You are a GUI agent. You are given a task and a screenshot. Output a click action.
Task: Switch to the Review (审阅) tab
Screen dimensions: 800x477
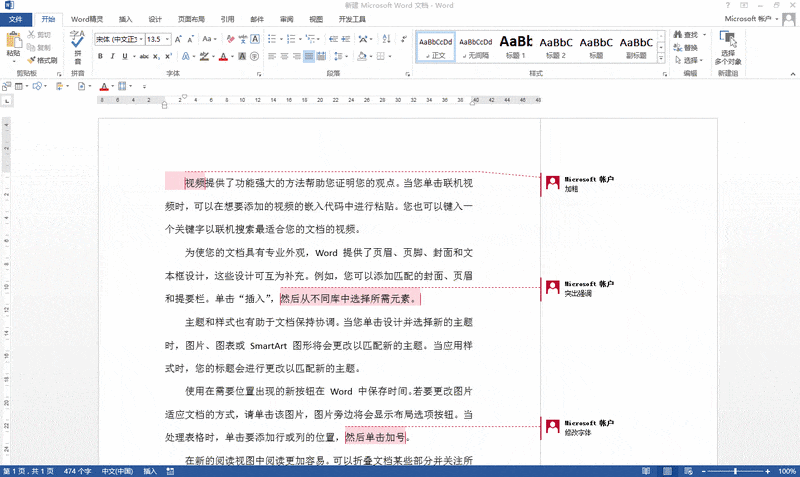click(x=287, y=19)
